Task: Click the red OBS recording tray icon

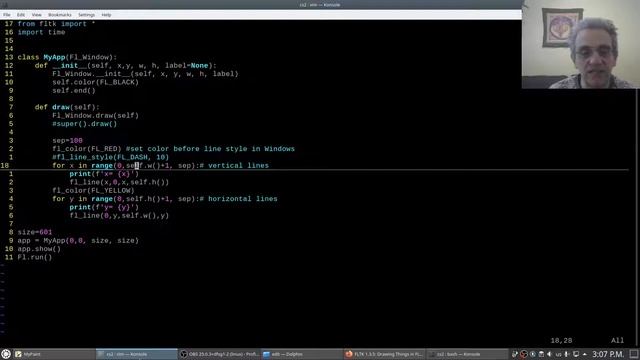Action: (524, 354)
